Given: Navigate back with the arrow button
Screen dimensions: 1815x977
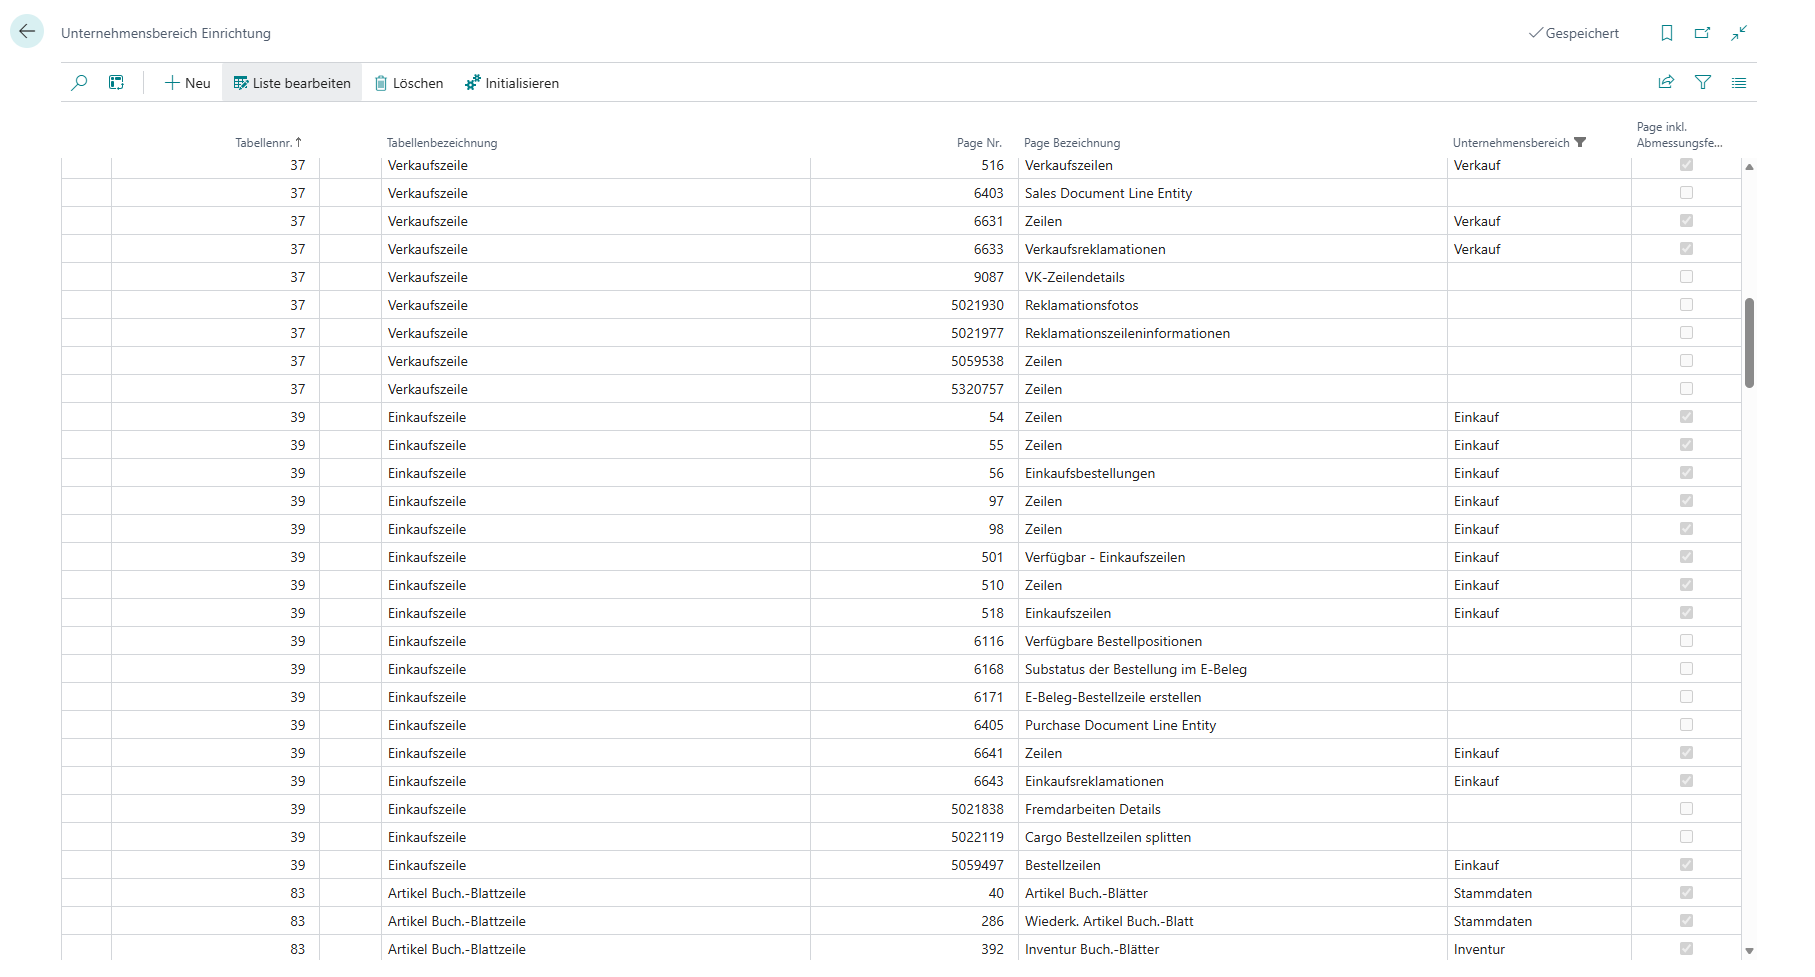Looking at the screenshot, I should pos(27,31).
